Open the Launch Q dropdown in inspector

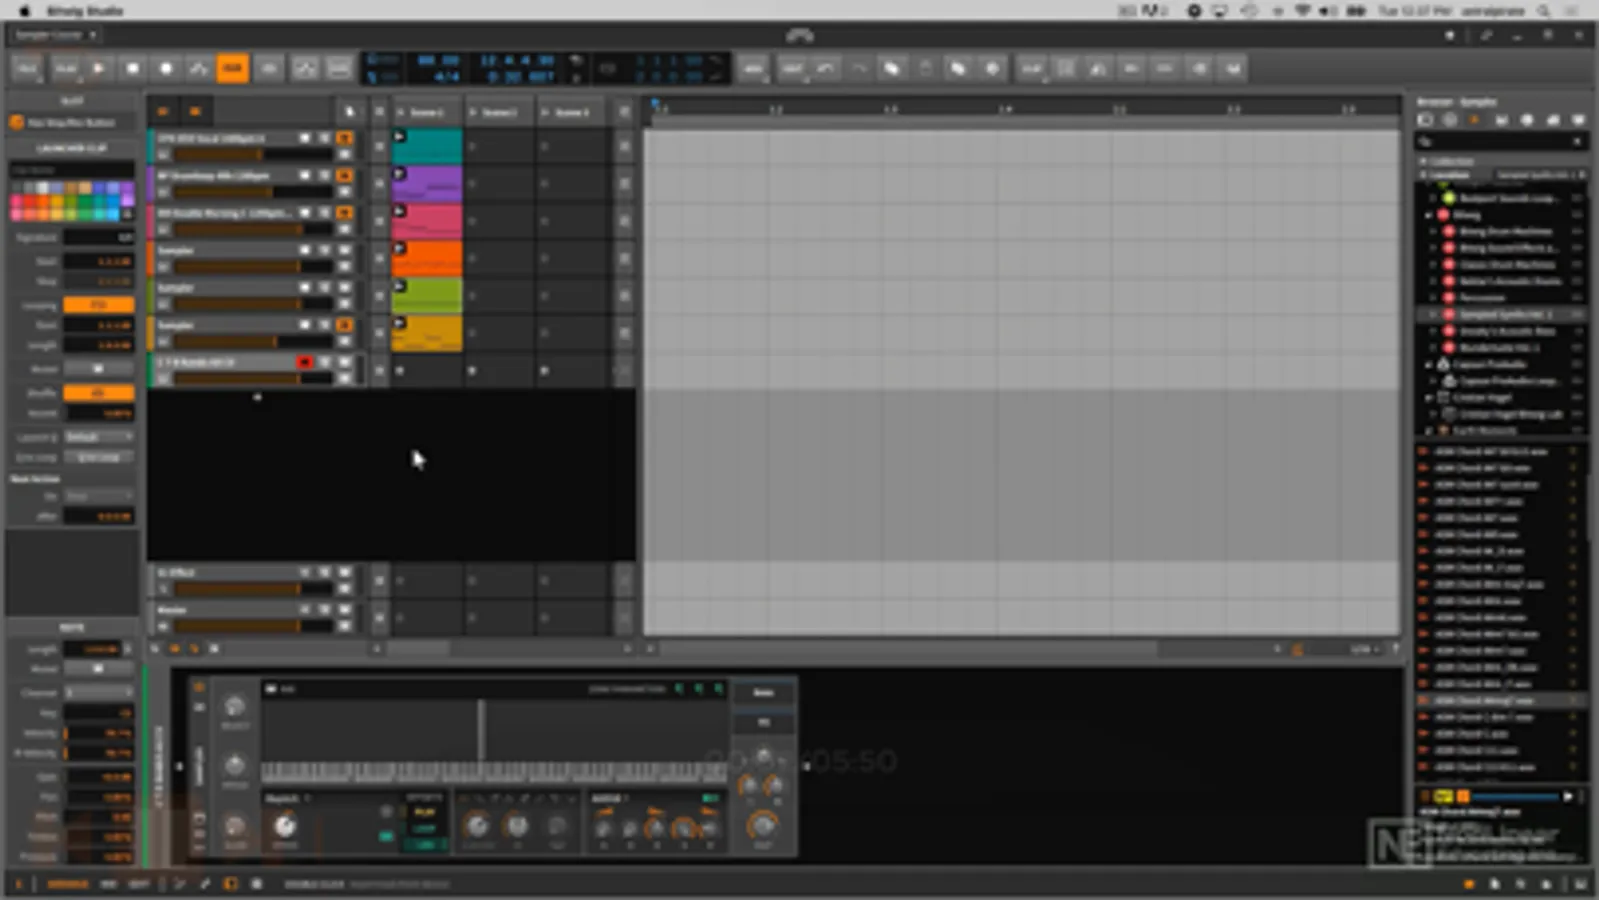click(98, 437)
